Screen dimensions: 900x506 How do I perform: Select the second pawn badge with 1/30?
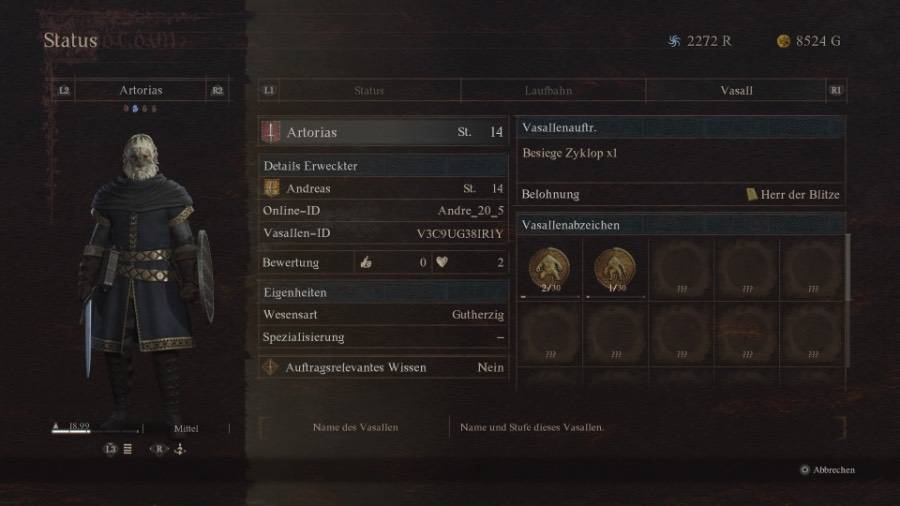(615, 268)
